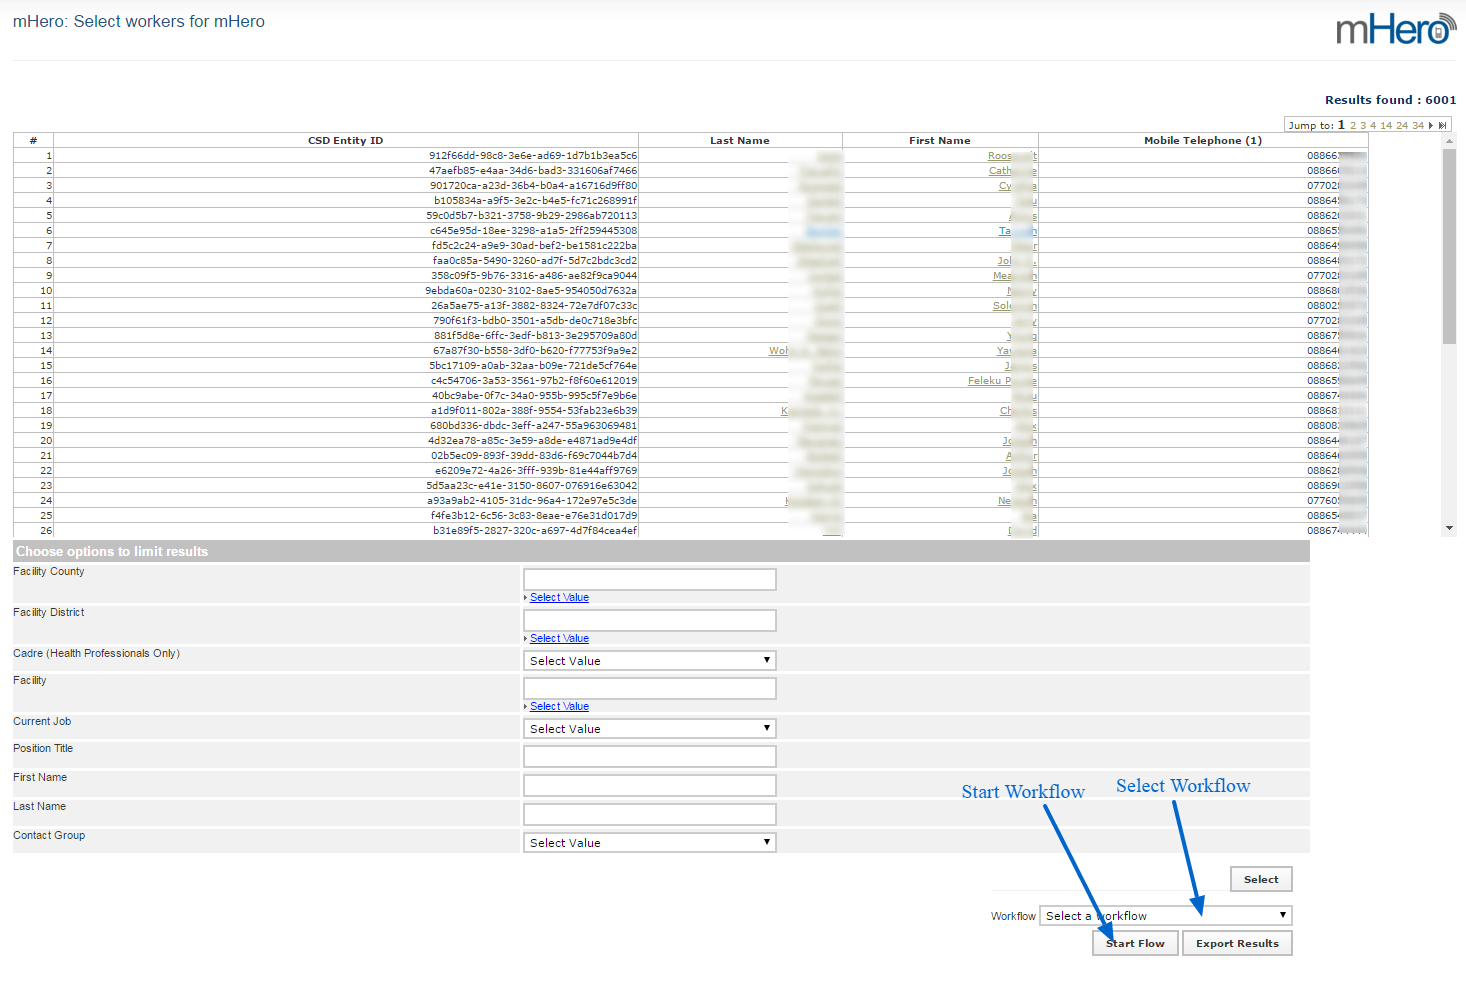Viewport: 1466px width, 986px height.
Task: Focus the Position Title input field
Action: [650, 756]
